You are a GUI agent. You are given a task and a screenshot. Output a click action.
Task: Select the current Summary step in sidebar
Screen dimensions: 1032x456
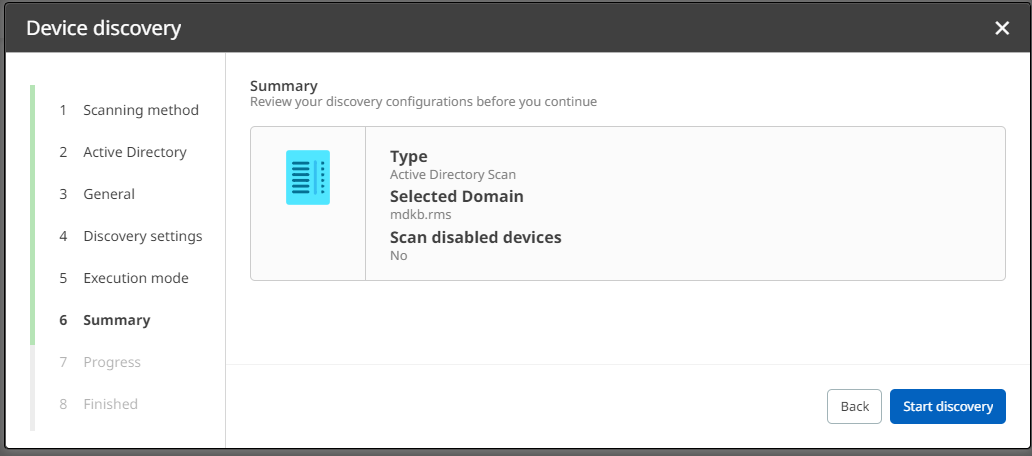point(116,320)
